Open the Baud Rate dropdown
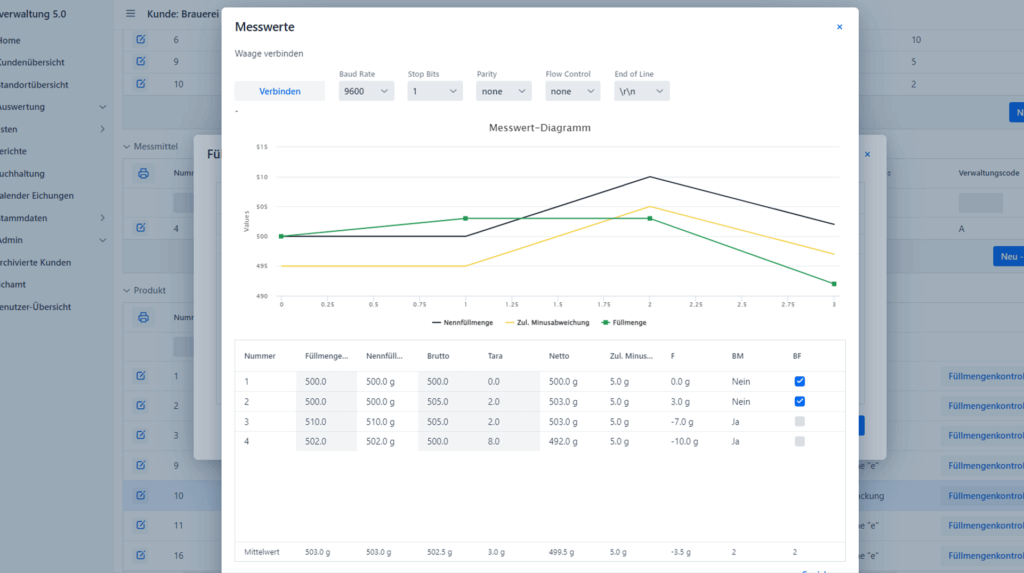 pos(366,91)
